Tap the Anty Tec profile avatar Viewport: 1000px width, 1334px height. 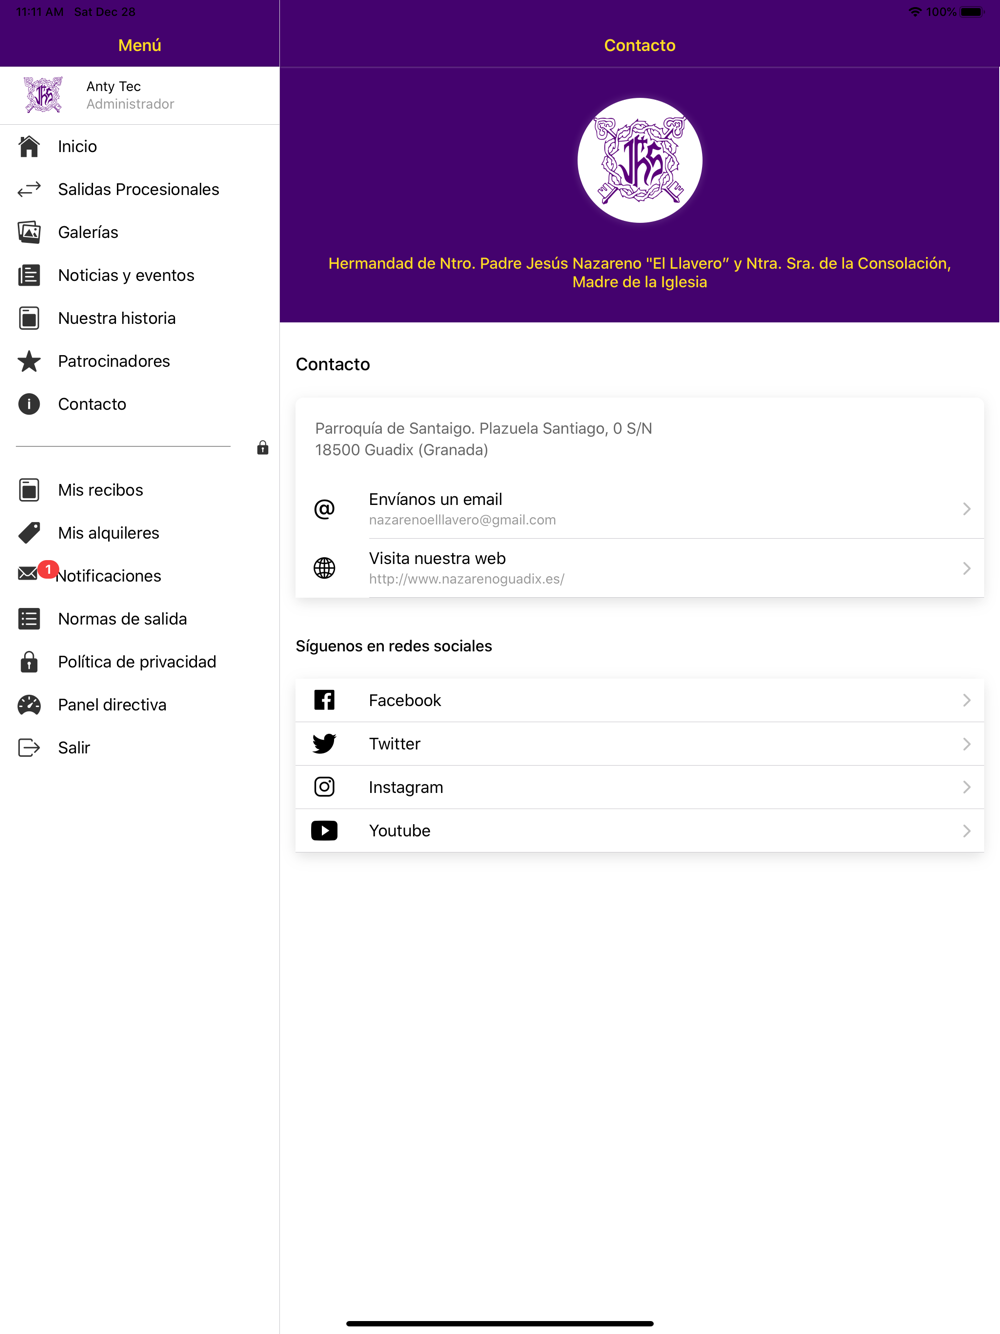[x=43, y=95]
